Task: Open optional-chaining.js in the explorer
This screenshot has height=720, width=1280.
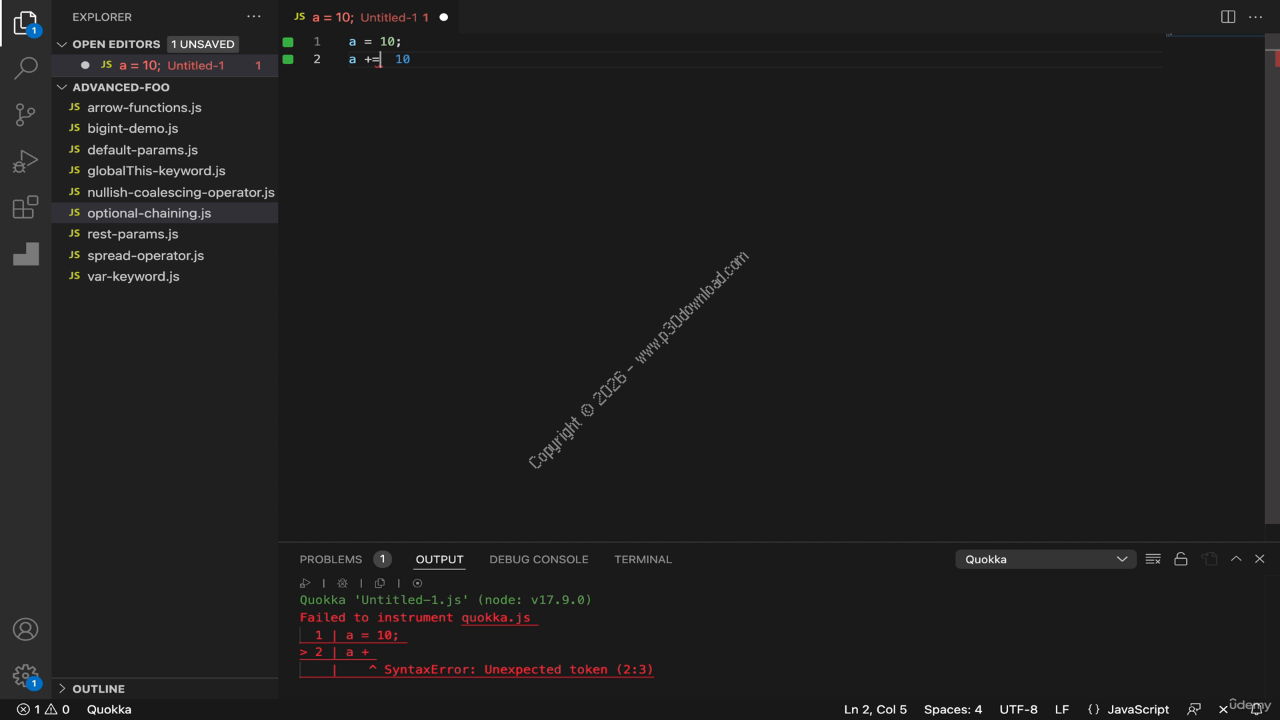Action: 149,213
